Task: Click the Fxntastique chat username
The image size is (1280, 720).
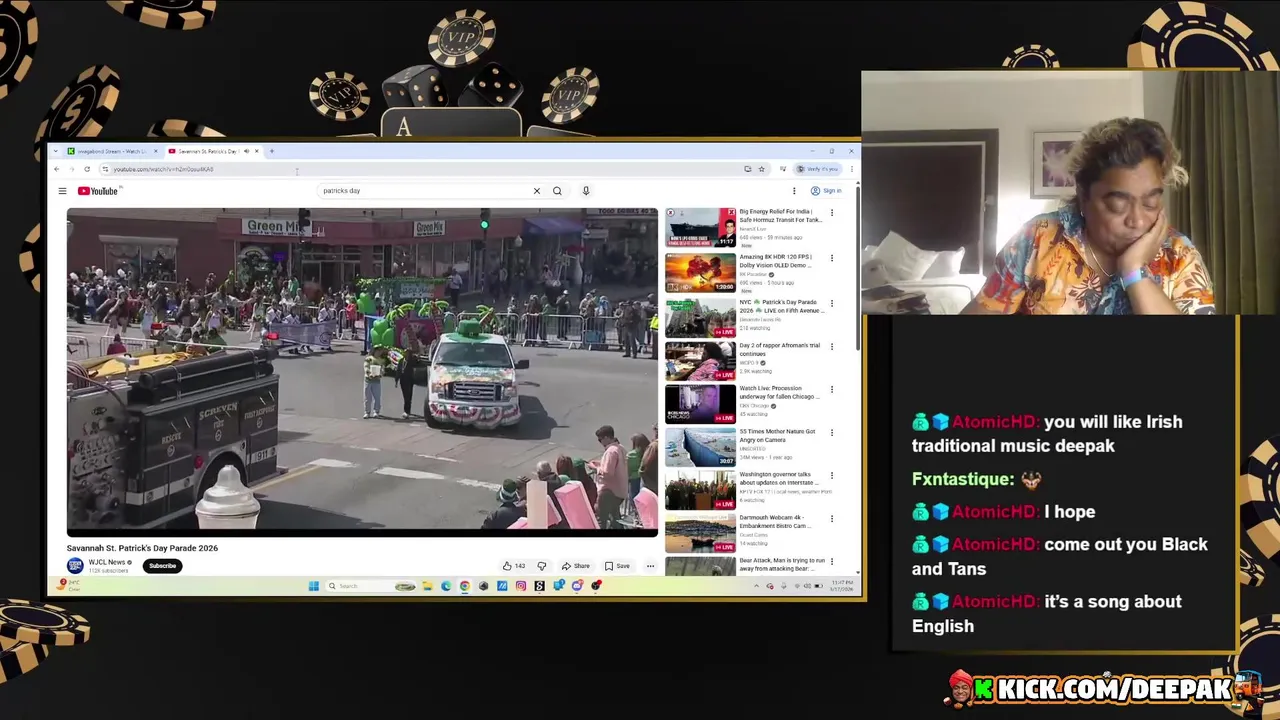Action: click(x=961, y=479)
